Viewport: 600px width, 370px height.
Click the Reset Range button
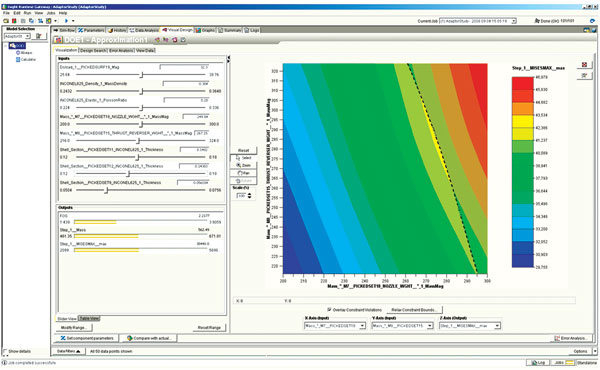tap(209, 328)
